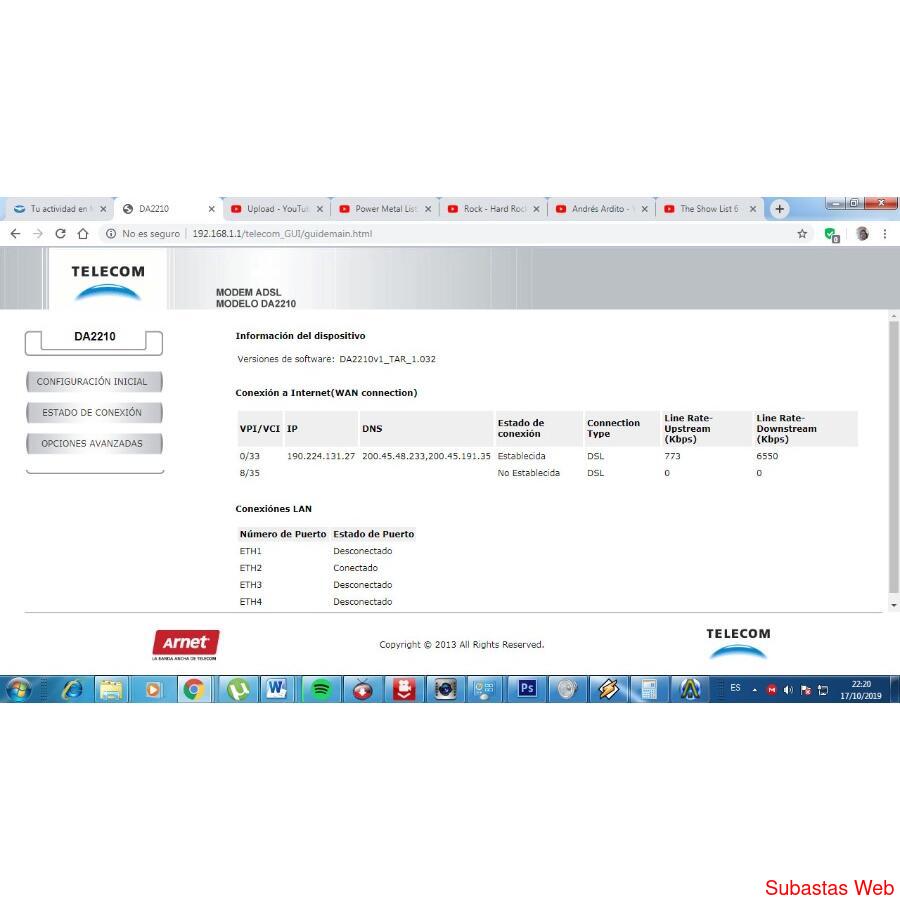Reload the page with the refresh icon
The image size is (900, 900).
pyautogui.click(x=61, y=234)
